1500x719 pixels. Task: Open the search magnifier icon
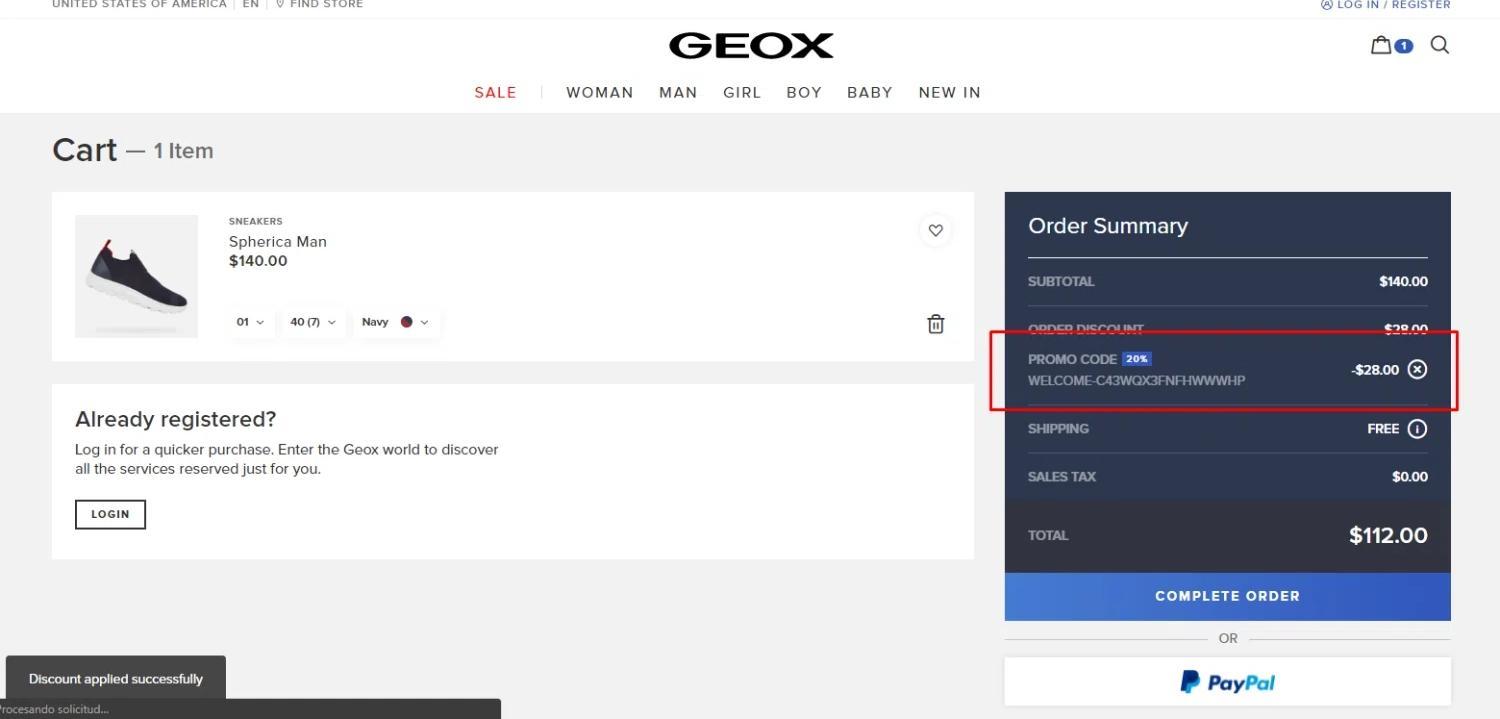click(x=1440, y=45)
